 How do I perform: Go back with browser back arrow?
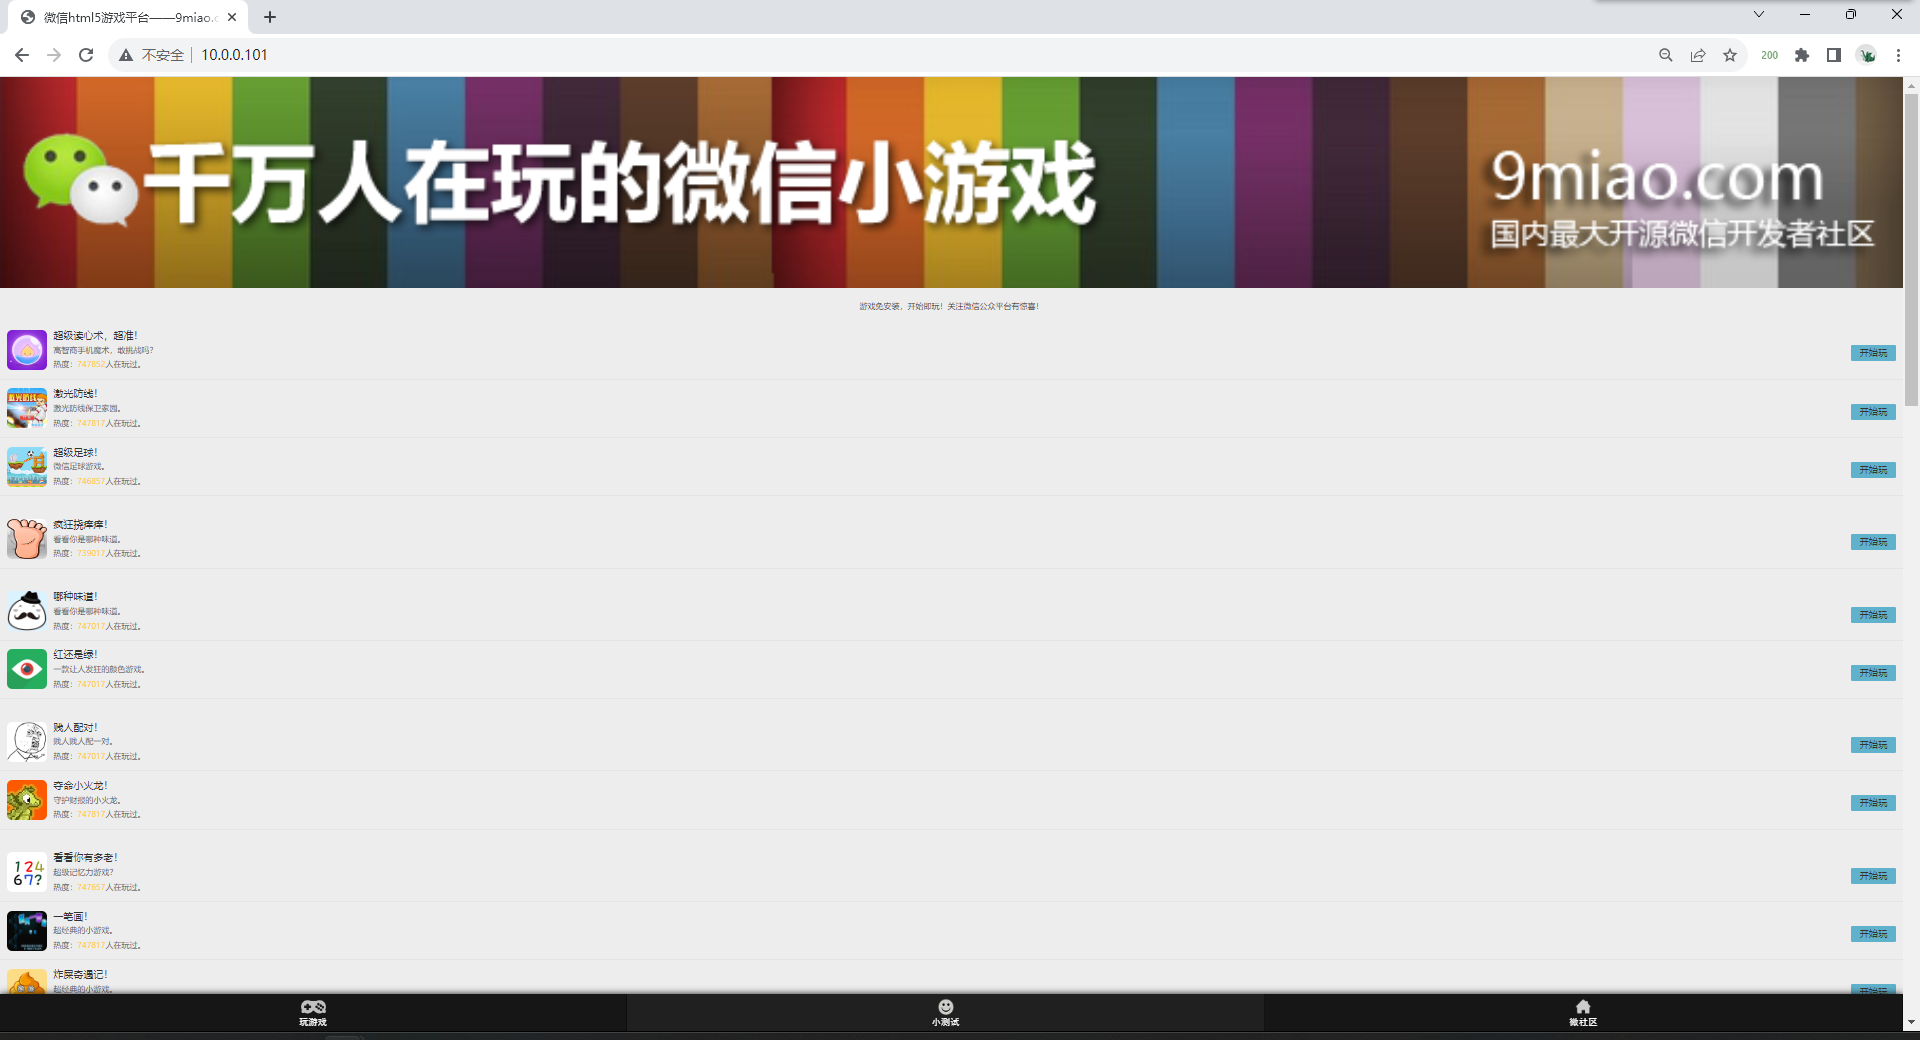22,55
